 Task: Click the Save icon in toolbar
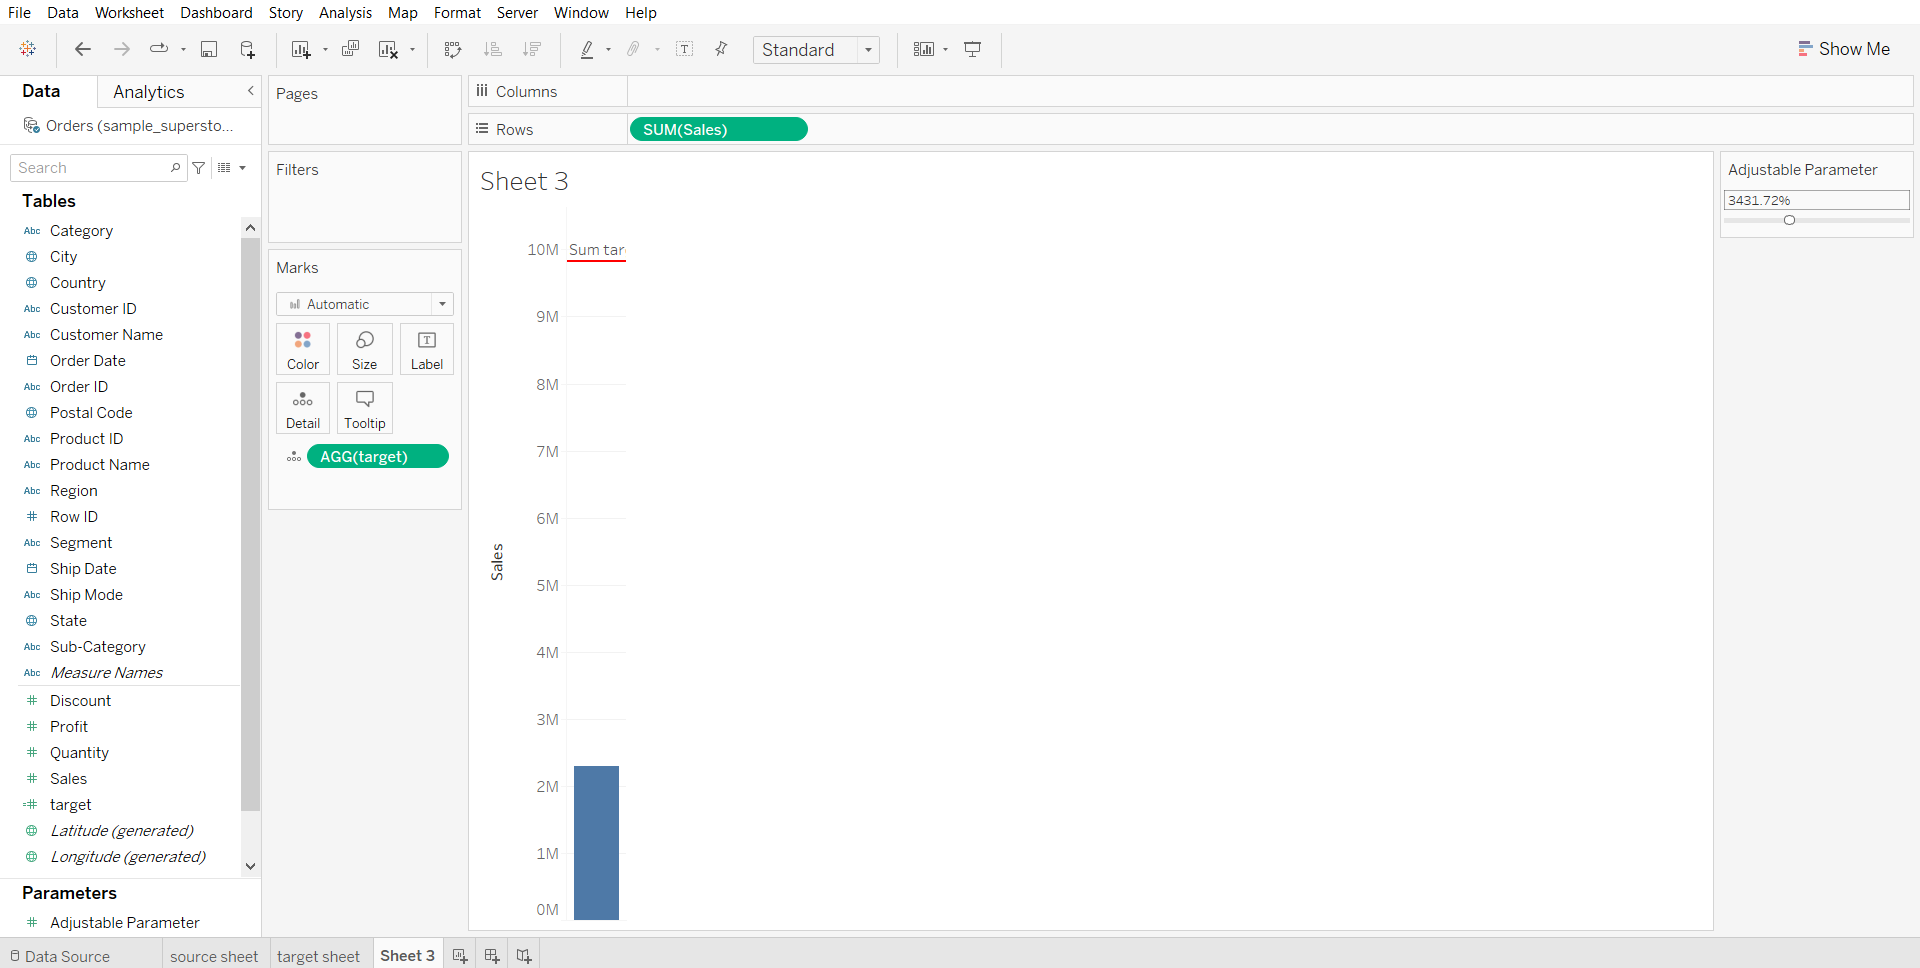coord(209,49)
